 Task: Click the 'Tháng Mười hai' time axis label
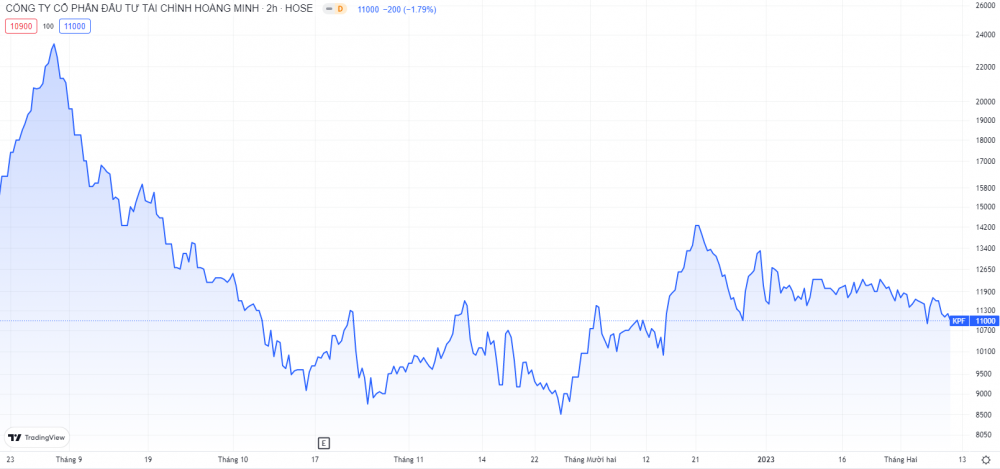(x=591, y=459)
